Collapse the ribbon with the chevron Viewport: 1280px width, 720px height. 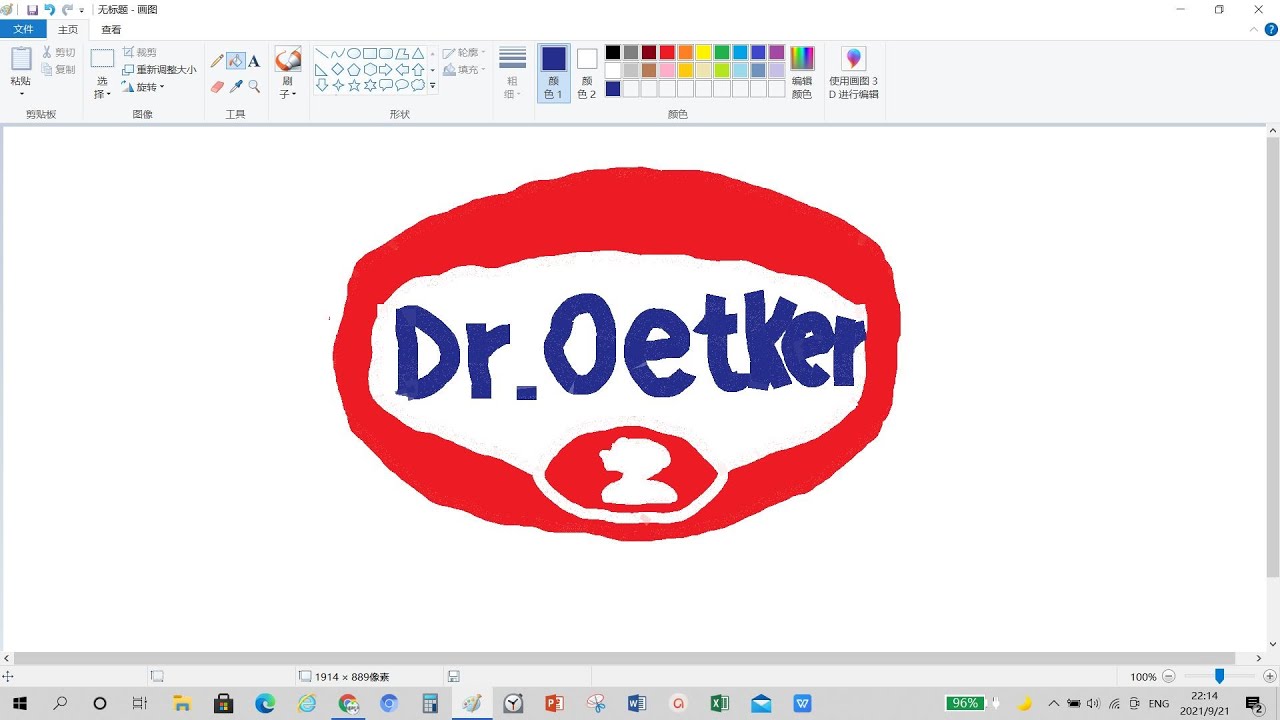pyautogui.click(x=1255, y=30)
